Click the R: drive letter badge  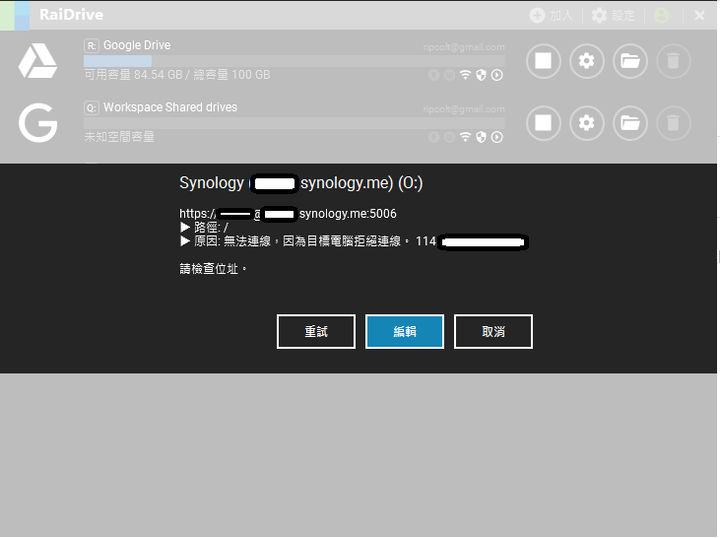91,46
